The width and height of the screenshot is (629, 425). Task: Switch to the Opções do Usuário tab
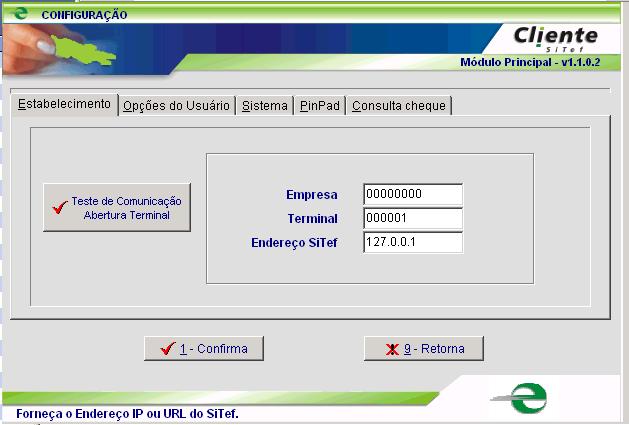pos(176,106)
